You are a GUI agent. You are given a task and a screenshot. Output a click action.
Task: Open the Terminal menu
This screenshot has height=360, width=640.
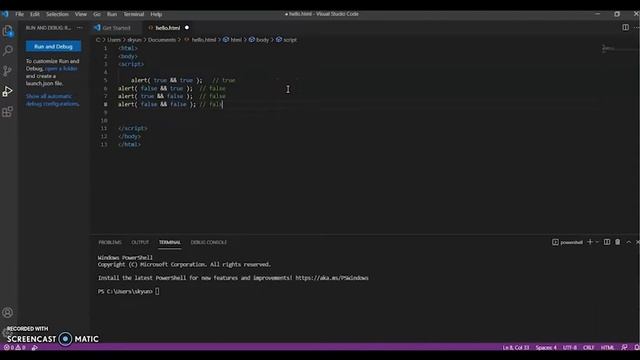[x=133, y=14]
